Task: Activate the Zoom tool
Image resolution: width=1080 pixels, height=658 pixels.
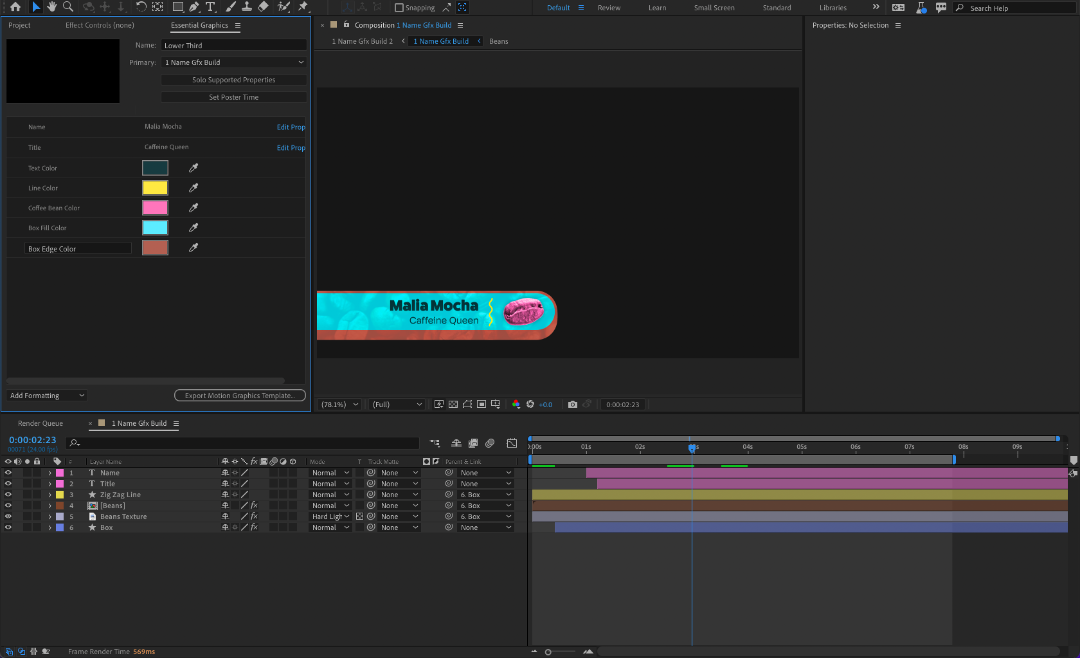Action: [x=68, y=7]
